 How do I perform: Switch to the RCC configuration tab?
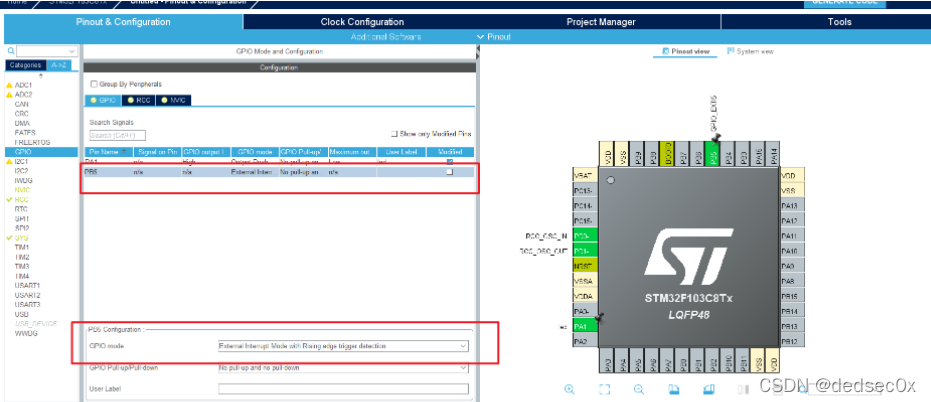(x=139, y=100)
